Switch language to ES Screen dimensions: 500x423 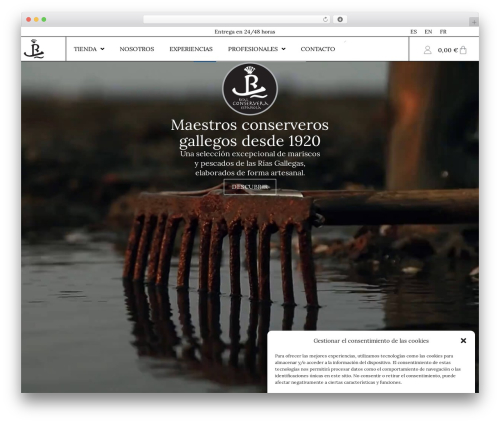tap(414, 32)
